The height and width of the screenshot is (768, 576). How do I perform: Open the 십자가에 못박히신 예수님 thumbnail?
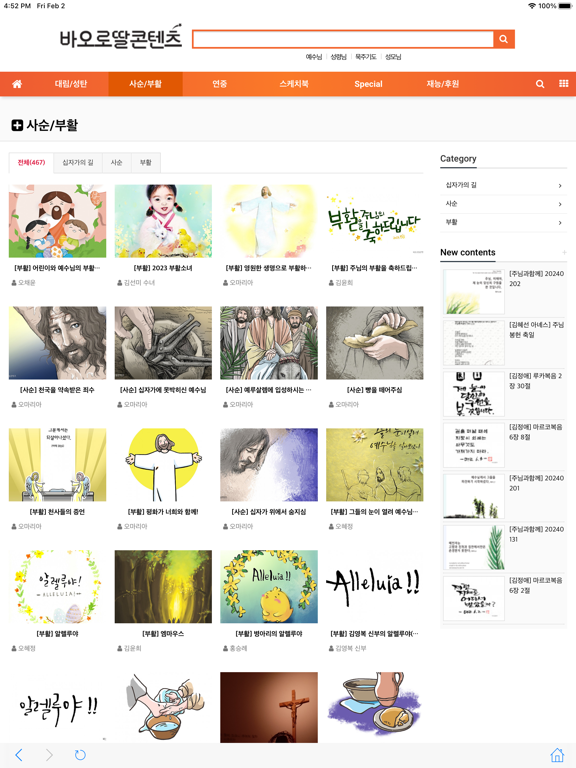click(163, 343)
